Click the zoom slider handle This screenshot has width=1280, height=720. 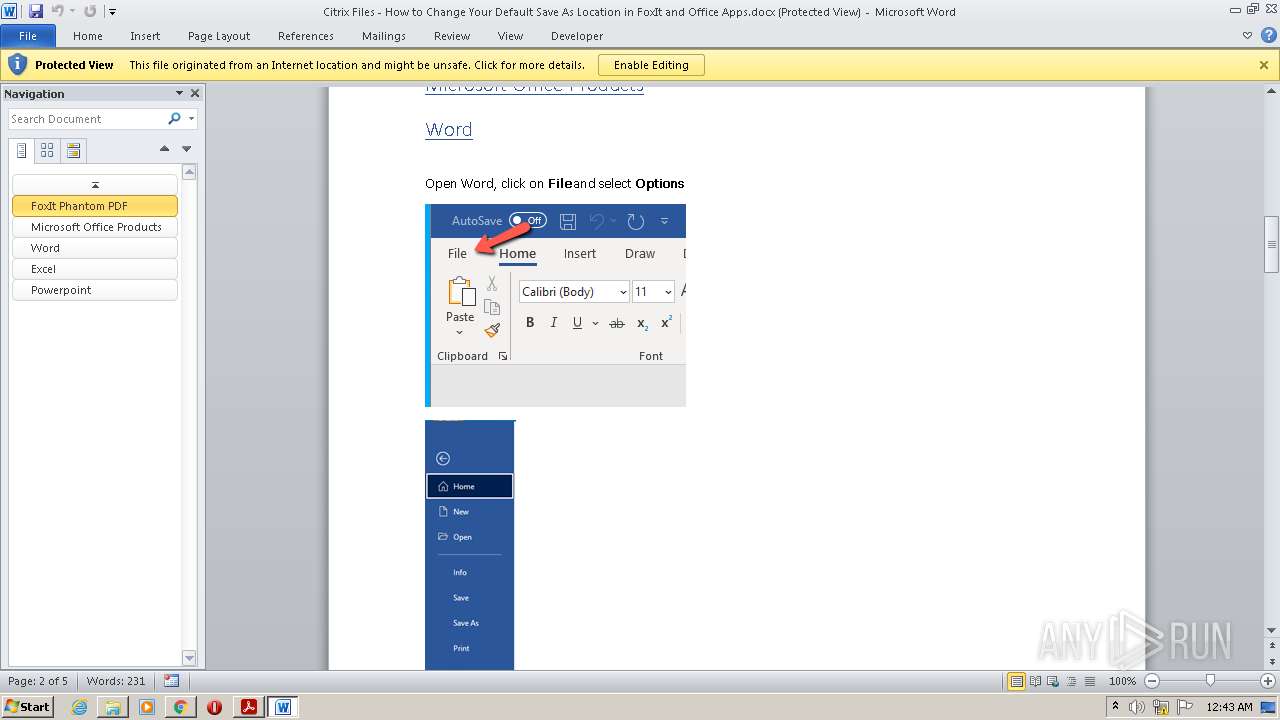(x=1210, y=681)
